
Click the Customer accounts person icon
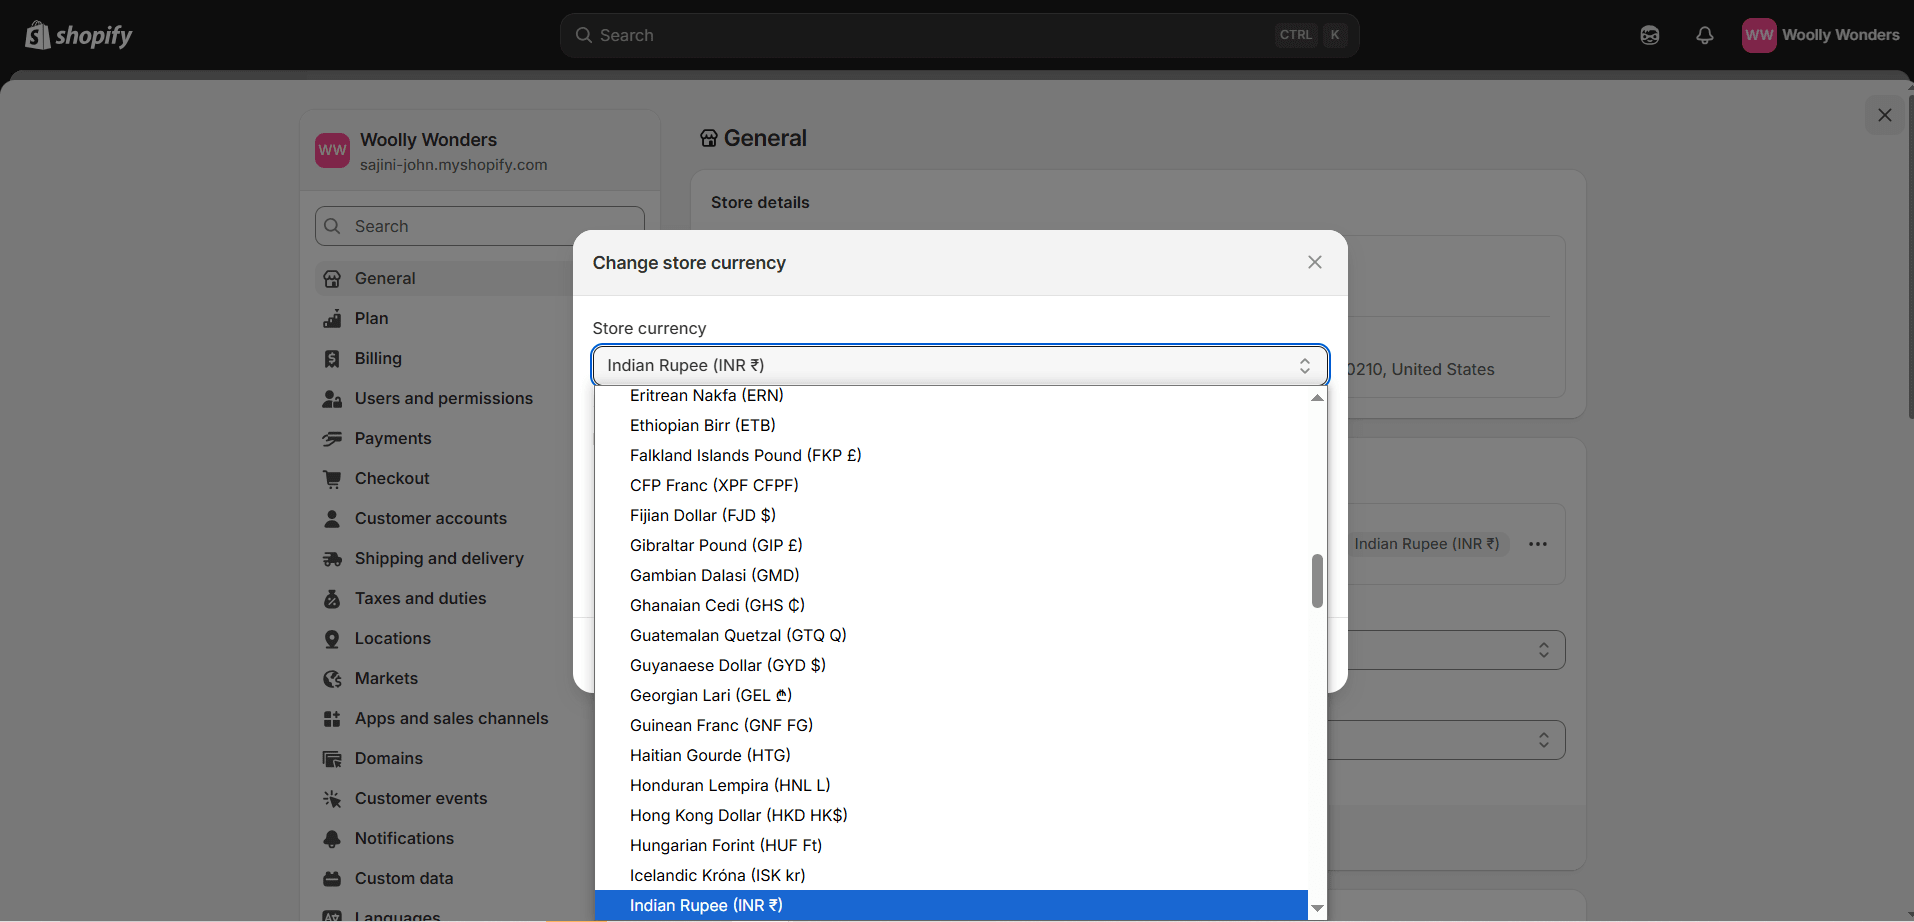(x=332, y=519)
